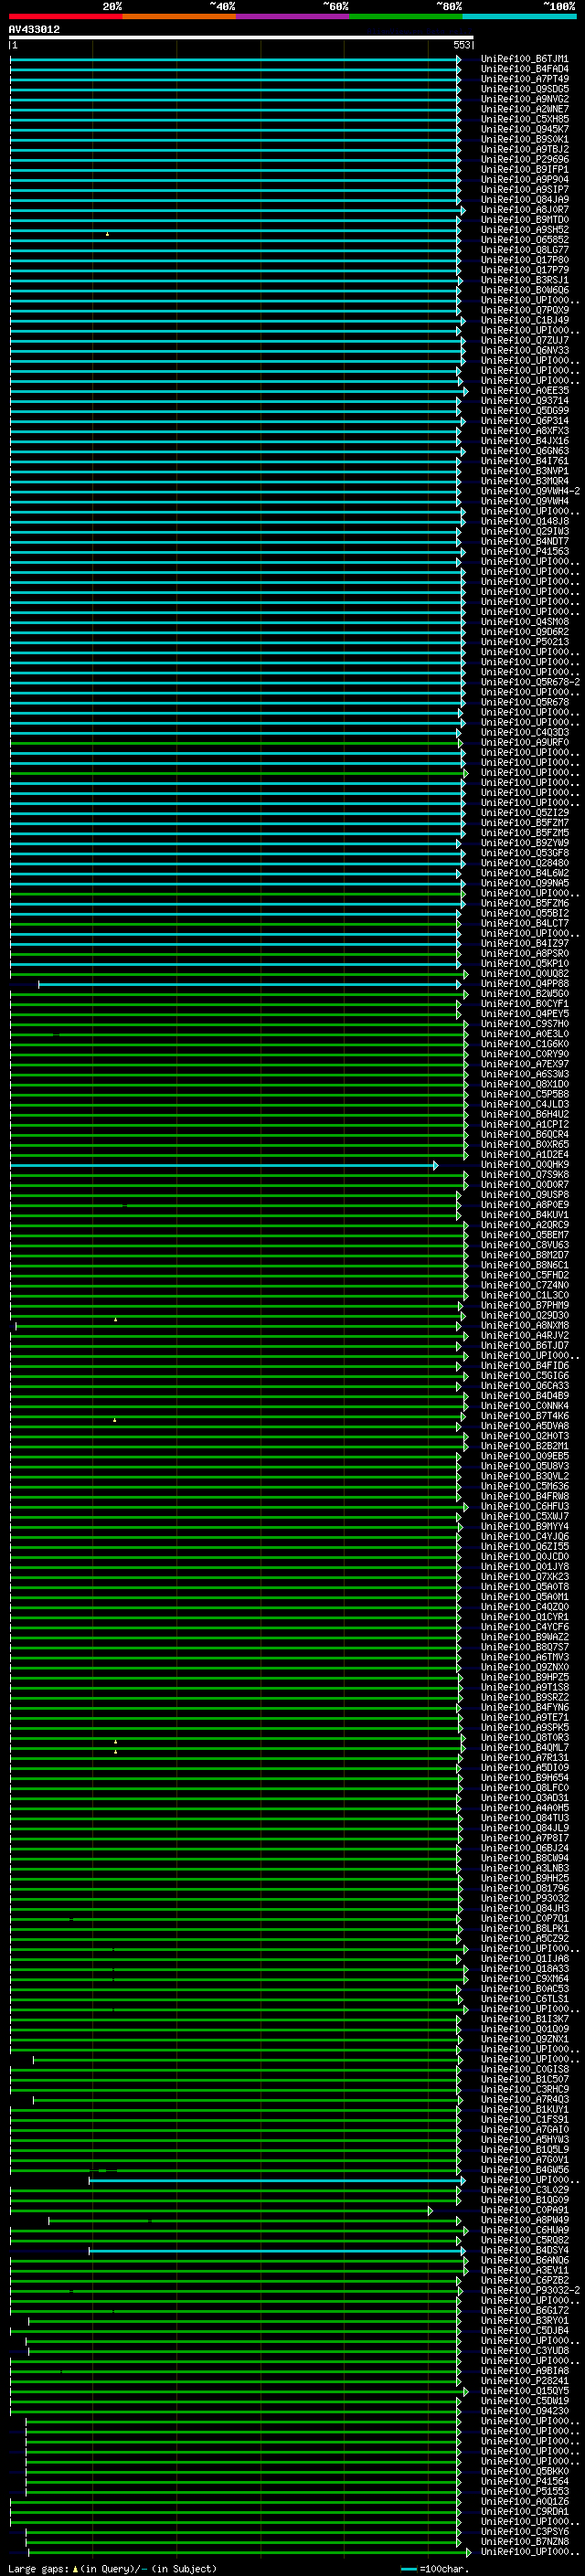Click the purple ~60% identity color bar
The width and height of the screenshot is (585, 2576).
292,17
